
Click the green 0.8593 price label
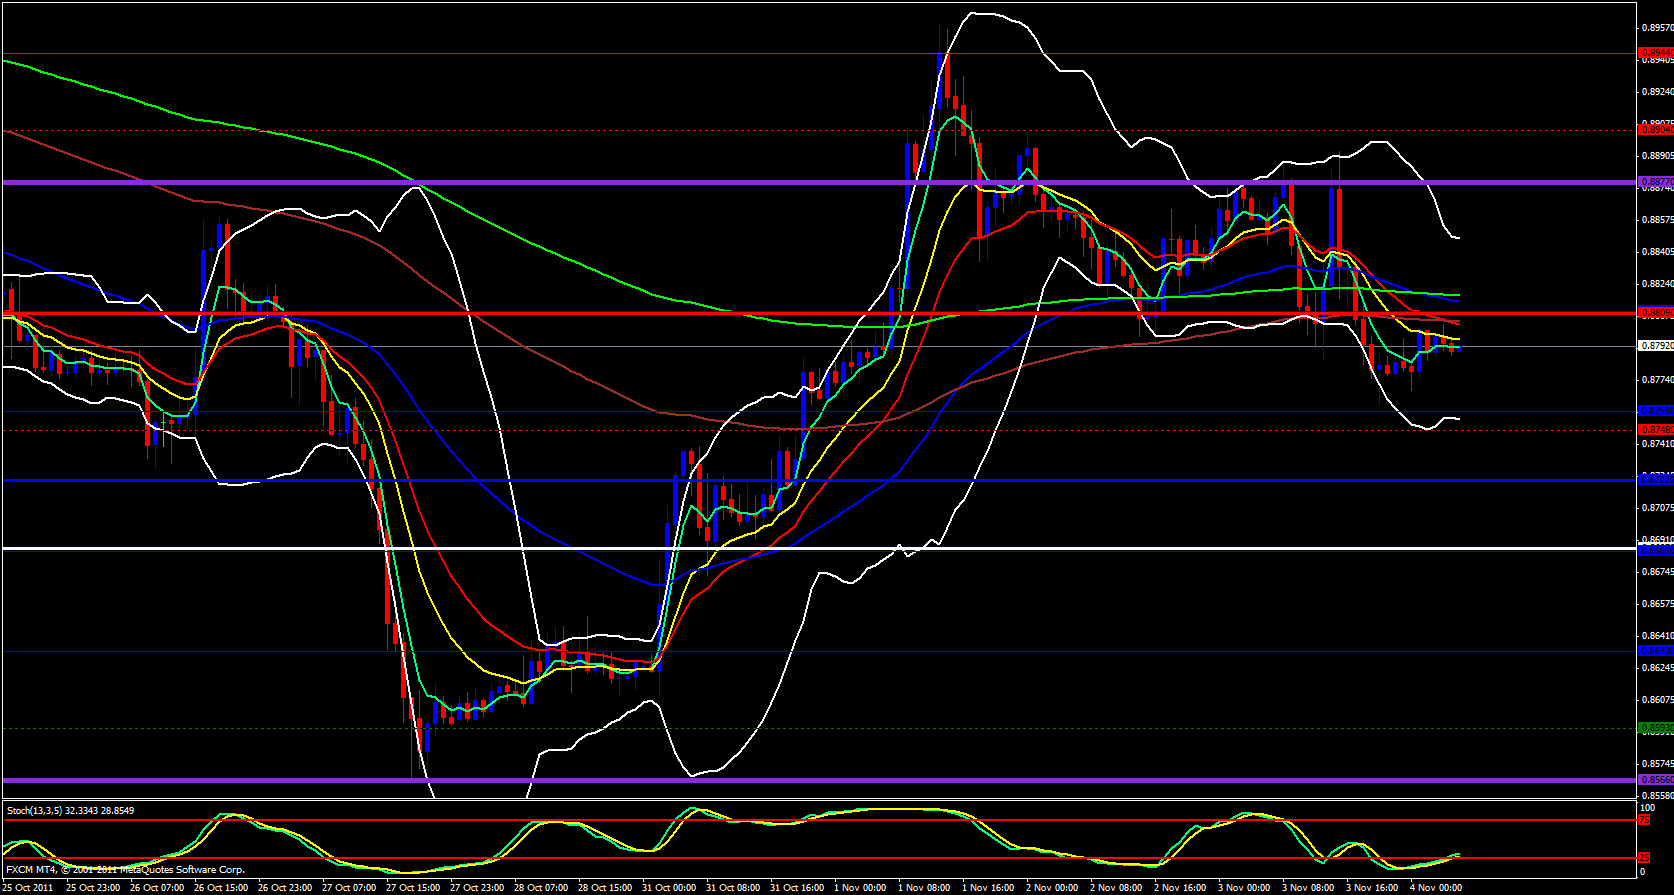[x=1655, y=728]
